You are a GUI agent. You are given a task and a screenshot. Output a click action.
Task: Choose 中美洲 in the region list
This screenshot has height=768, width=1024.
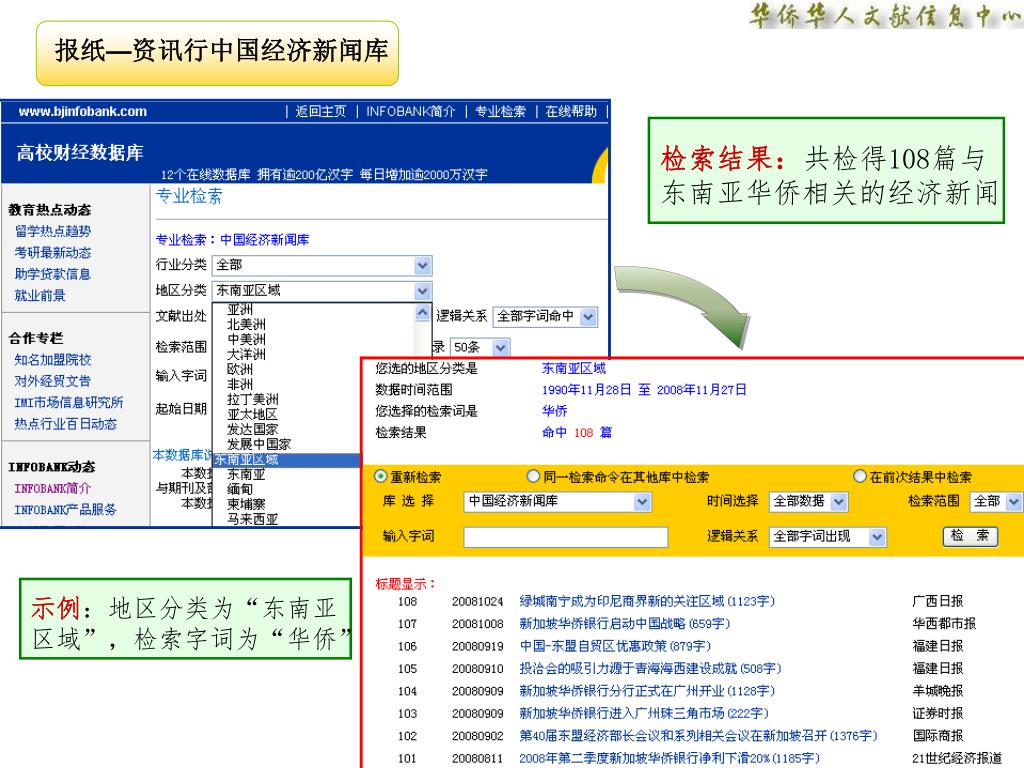(246, 340)
